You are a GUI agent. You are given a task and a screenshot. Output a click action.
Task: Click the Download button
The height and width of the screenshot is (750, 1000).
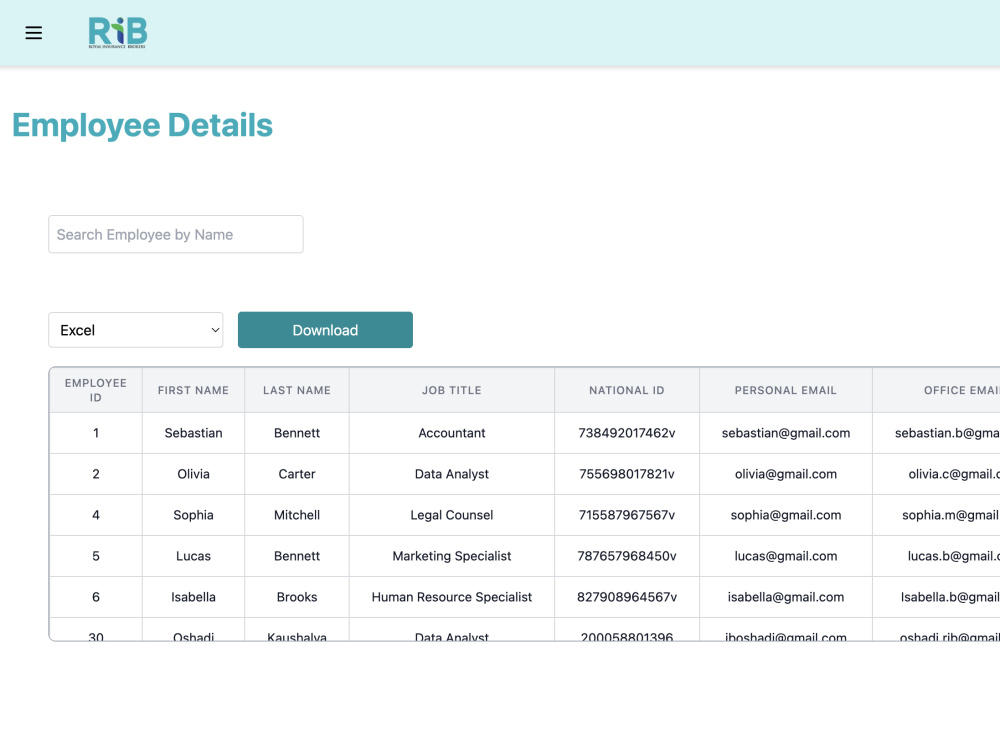[325, 330]
